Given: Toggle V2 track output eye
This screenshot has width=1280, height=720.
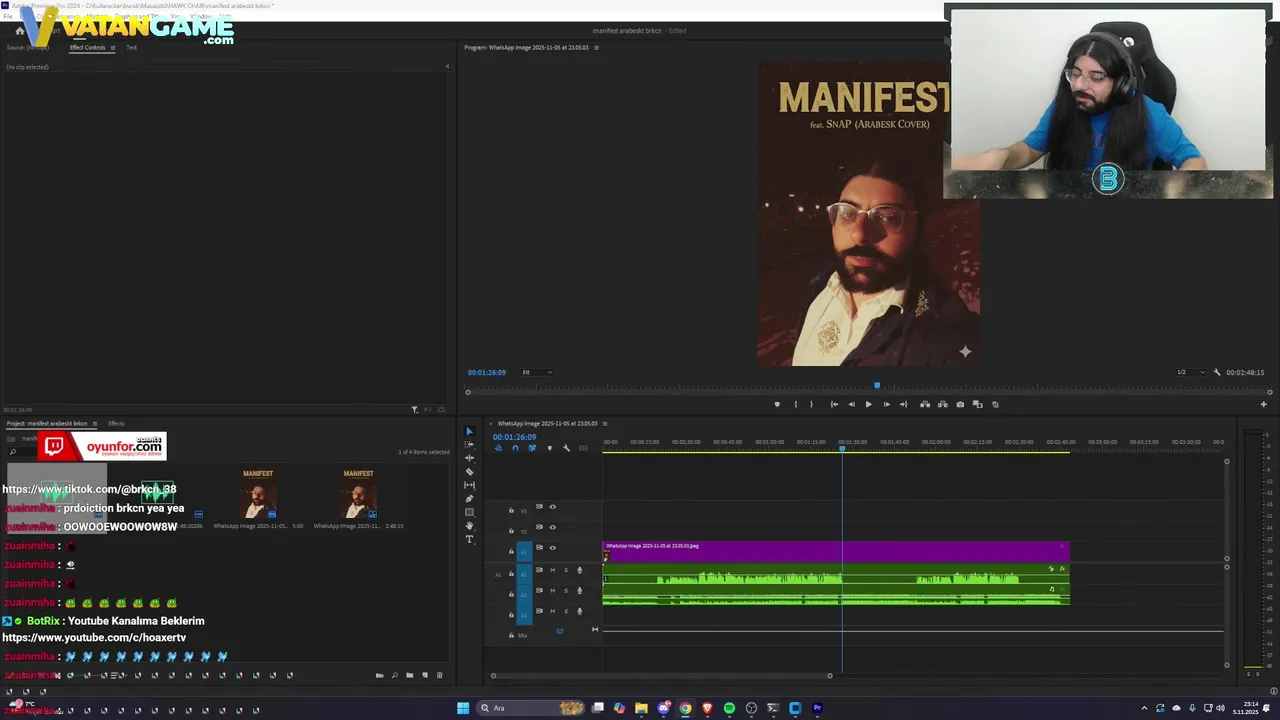Looking at the screenshot, I should pos(552,527).
